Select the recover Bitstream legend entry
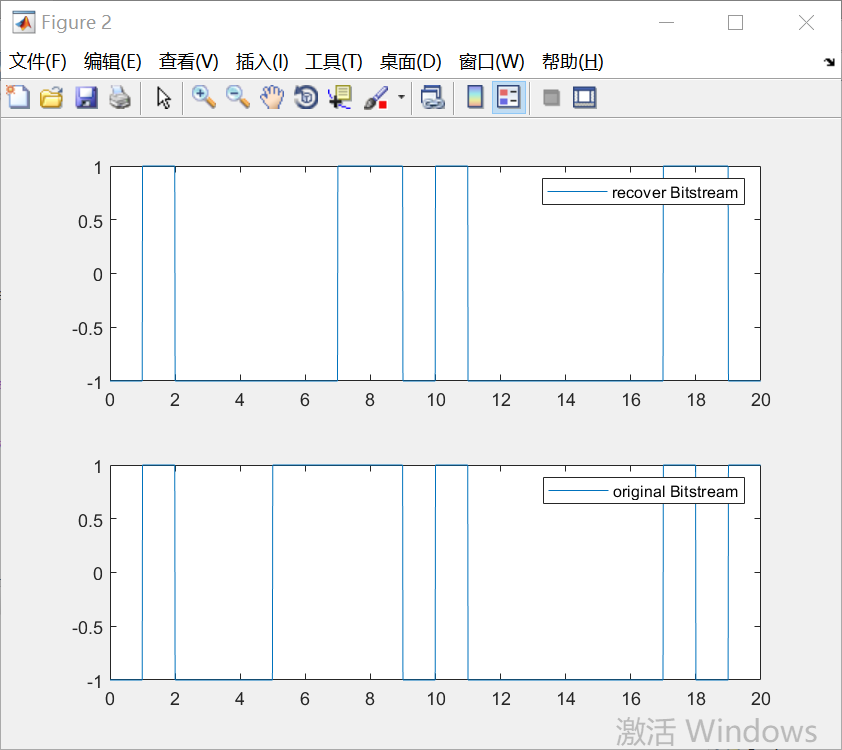 point(643,191)
